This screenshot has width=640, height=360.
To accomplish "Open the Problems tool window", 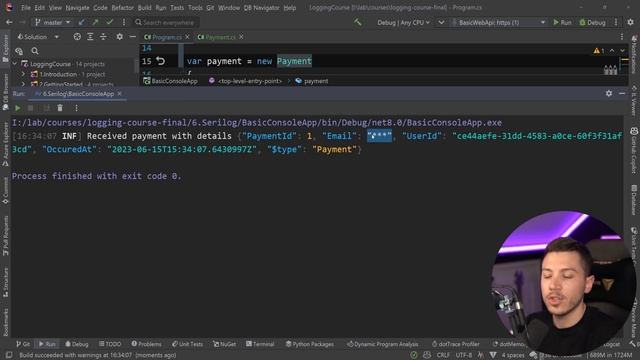I will [146, 344].
